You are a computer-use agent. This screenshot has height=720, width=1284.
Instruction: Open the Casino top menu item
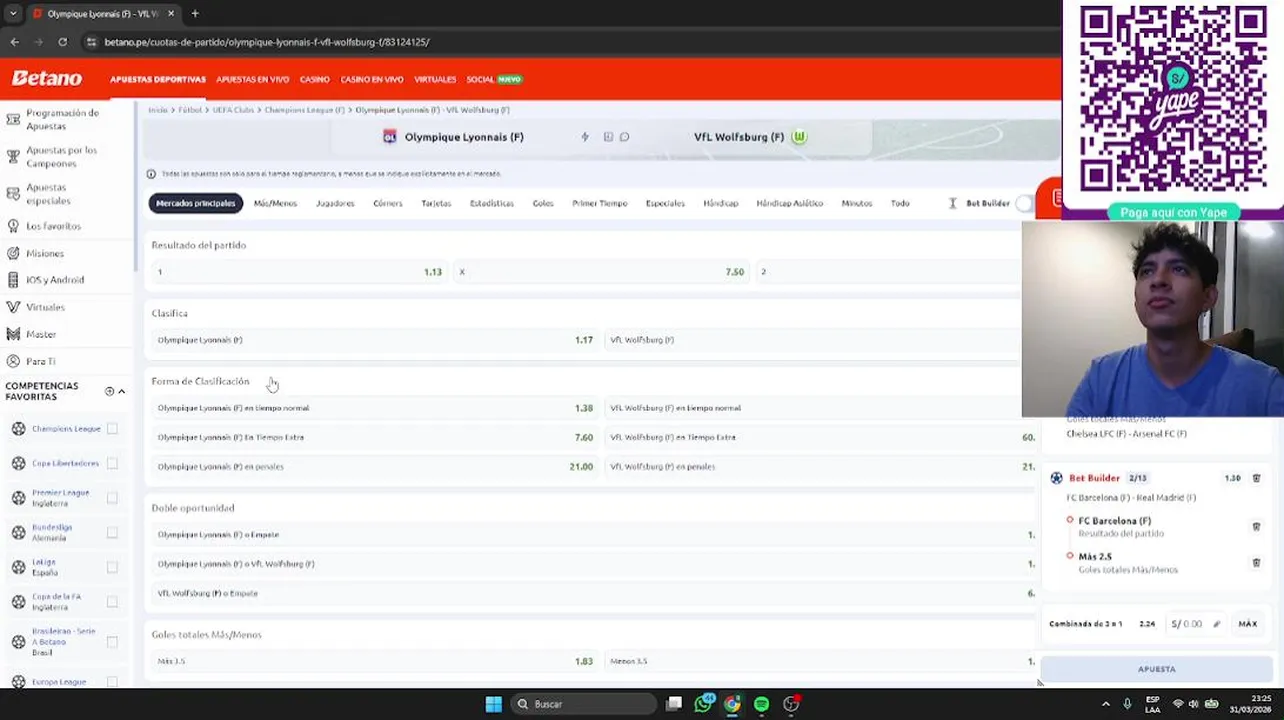(314, 79)
